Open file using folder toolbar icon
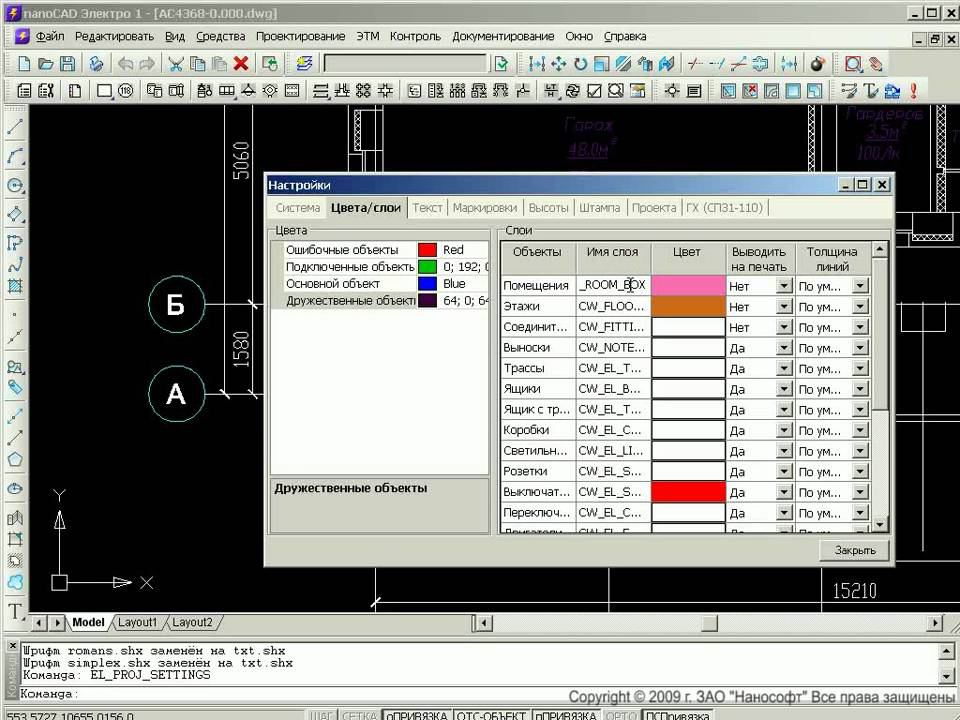This screenshot has height=720, width=960. (x=45, y=64)
